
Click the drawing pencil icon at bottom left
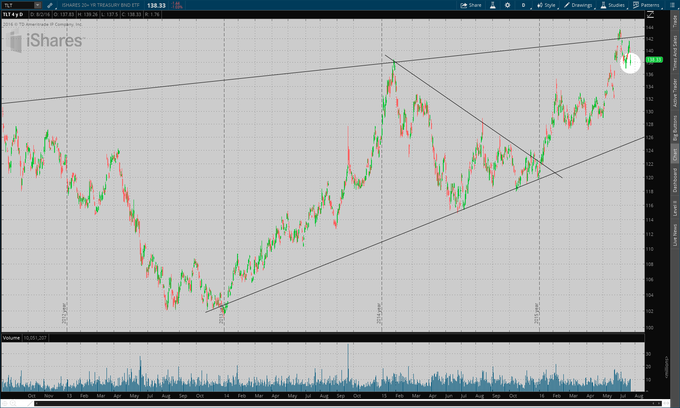coord(30,404)
